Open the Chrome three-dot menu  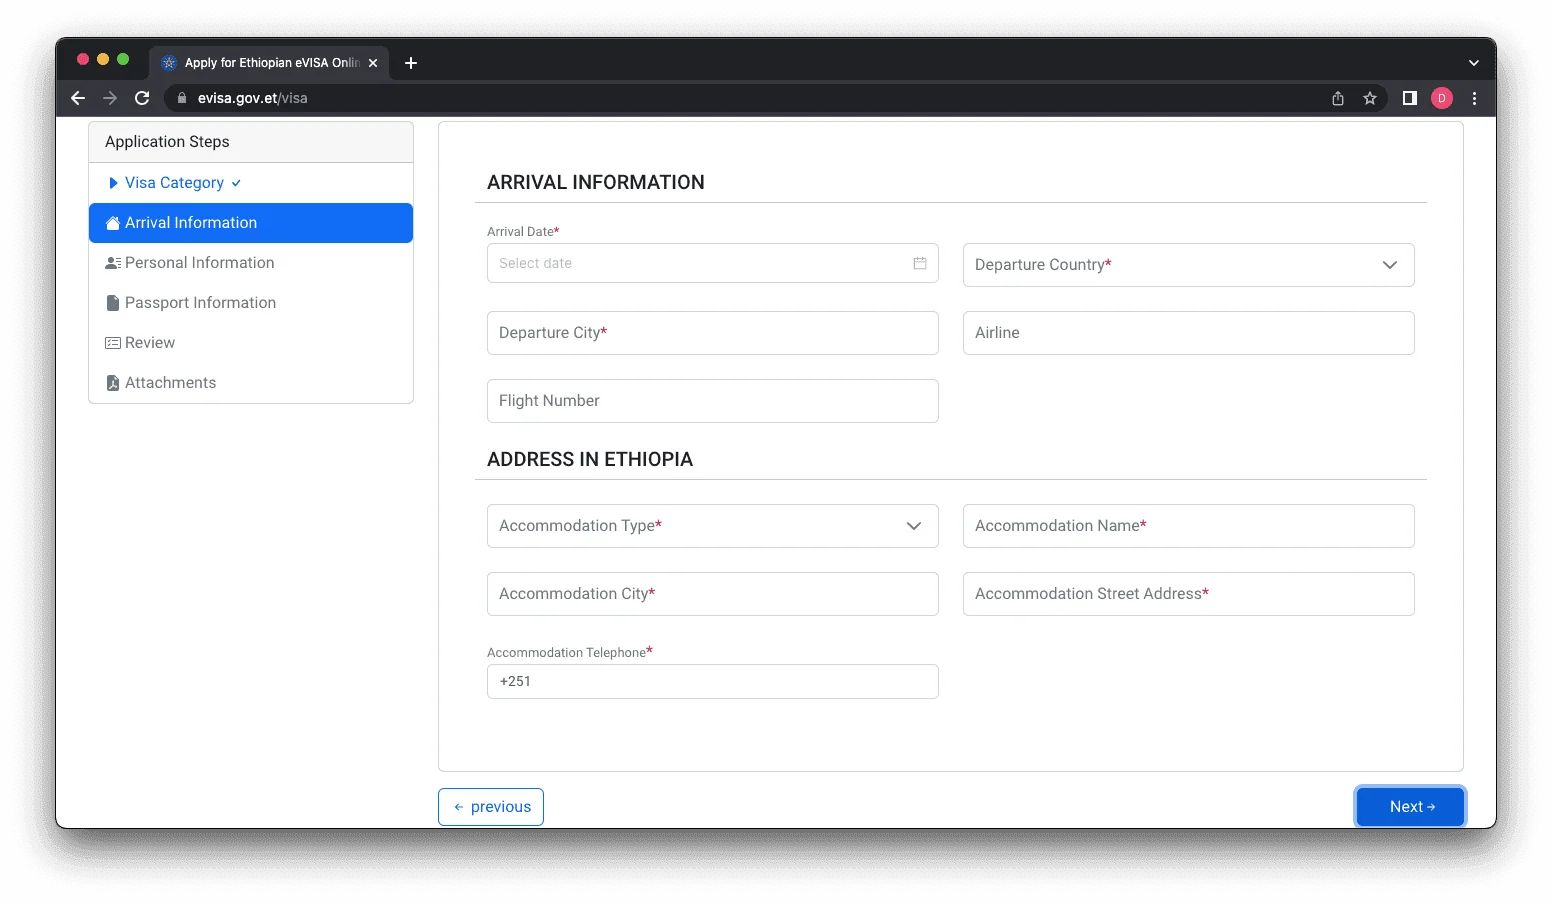1474,98
